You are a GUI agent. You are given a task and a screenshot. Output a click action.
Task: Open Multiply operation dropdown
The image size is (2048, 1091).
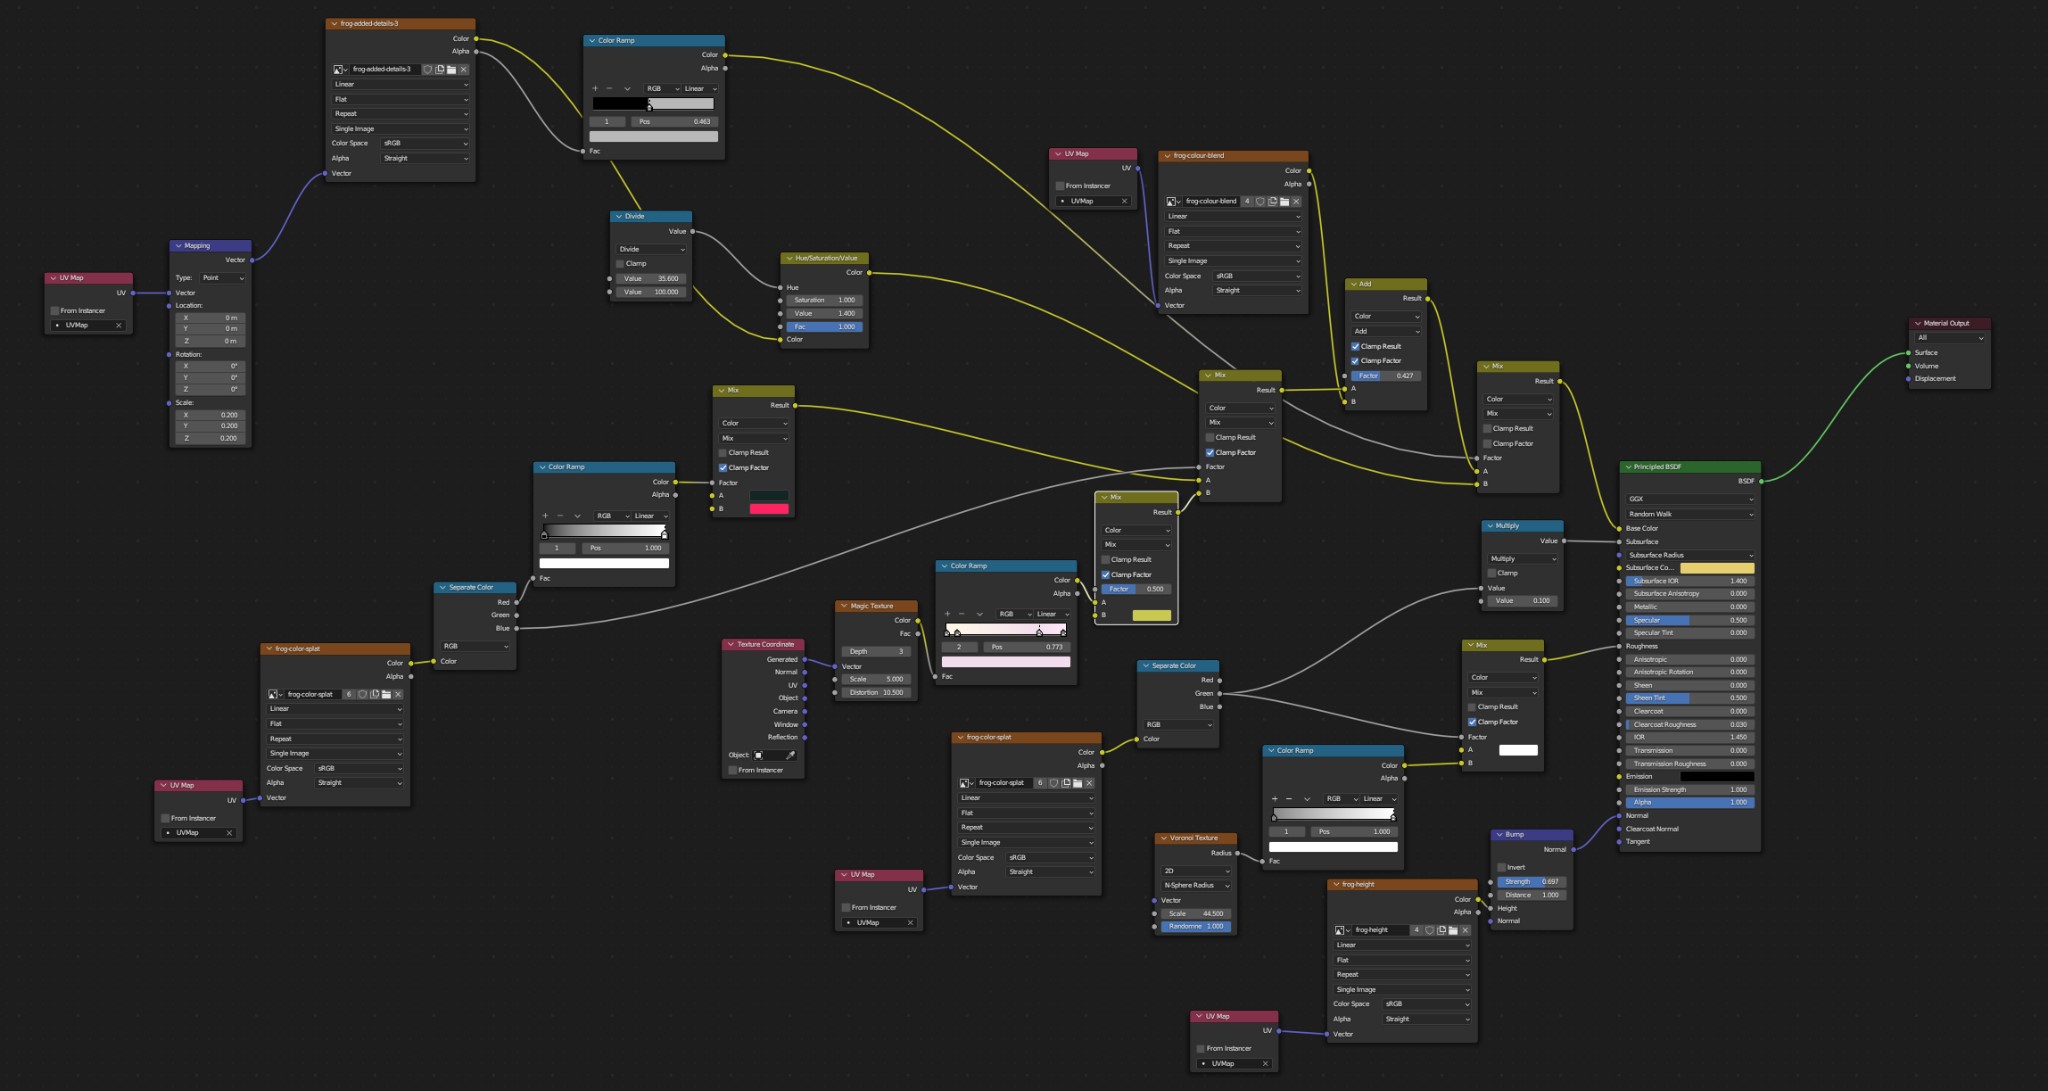pos(1522,558)
